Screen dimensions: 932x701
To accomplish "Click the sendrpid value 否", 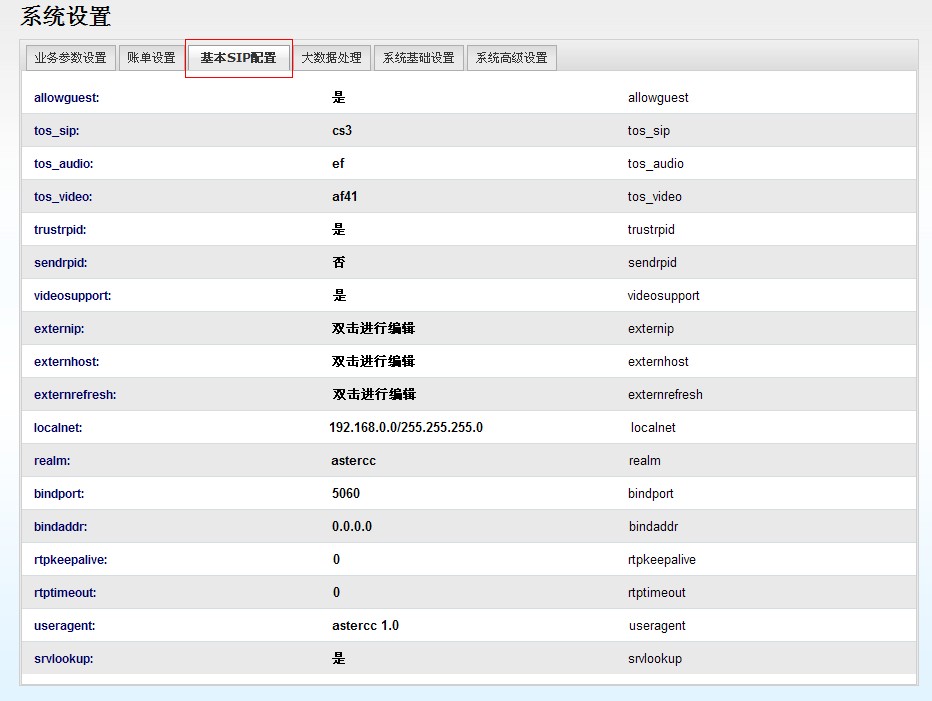I will 339,263.
